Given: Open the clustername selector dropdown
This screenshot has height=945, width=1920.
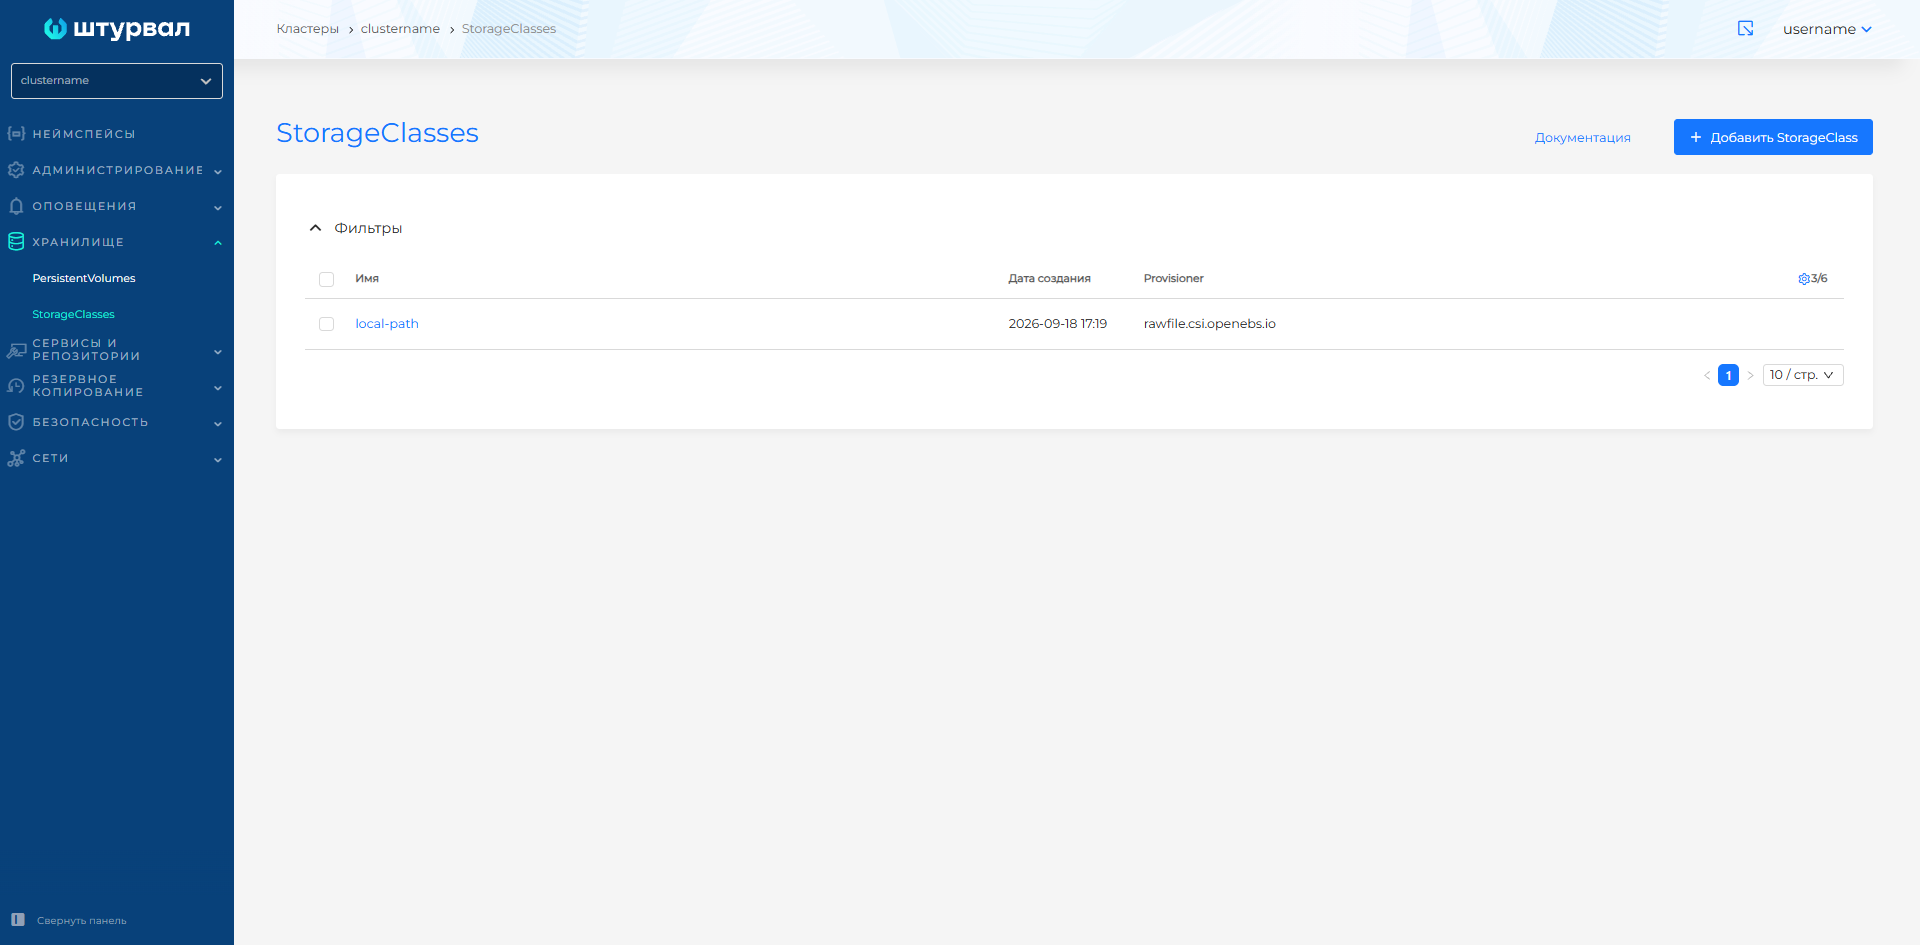Looking at the screenshot, I should point(117,81).
